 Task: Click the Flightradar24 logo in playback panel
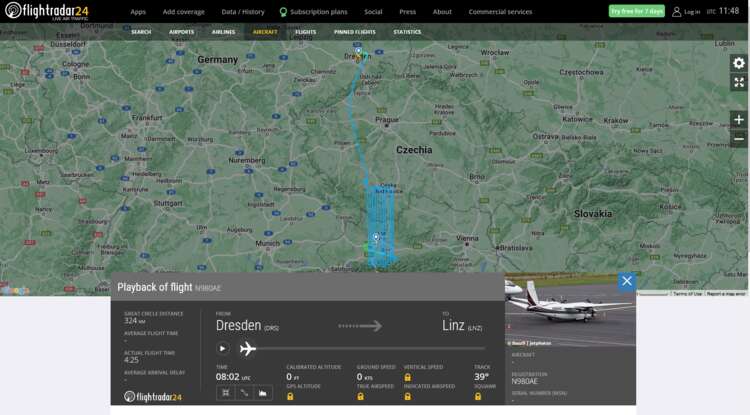click(x=153, y=396)
